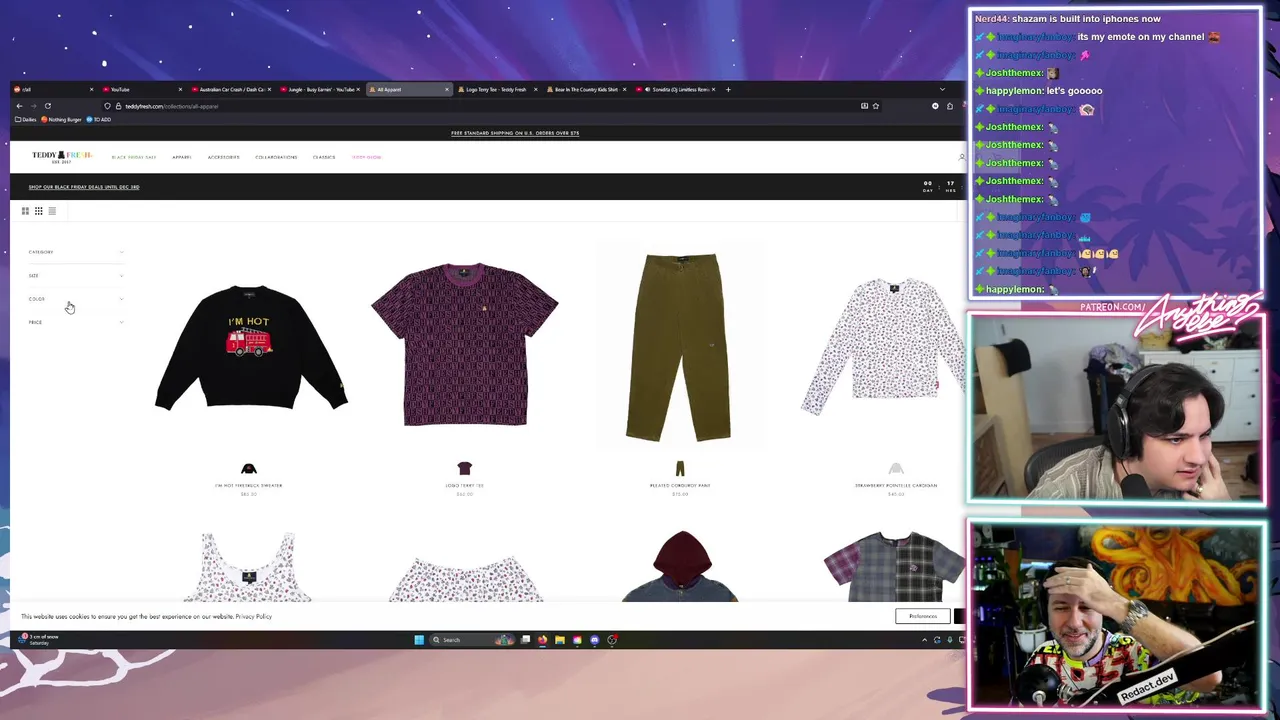Open the I'm Hot sweater product image

tap(250, 346)
